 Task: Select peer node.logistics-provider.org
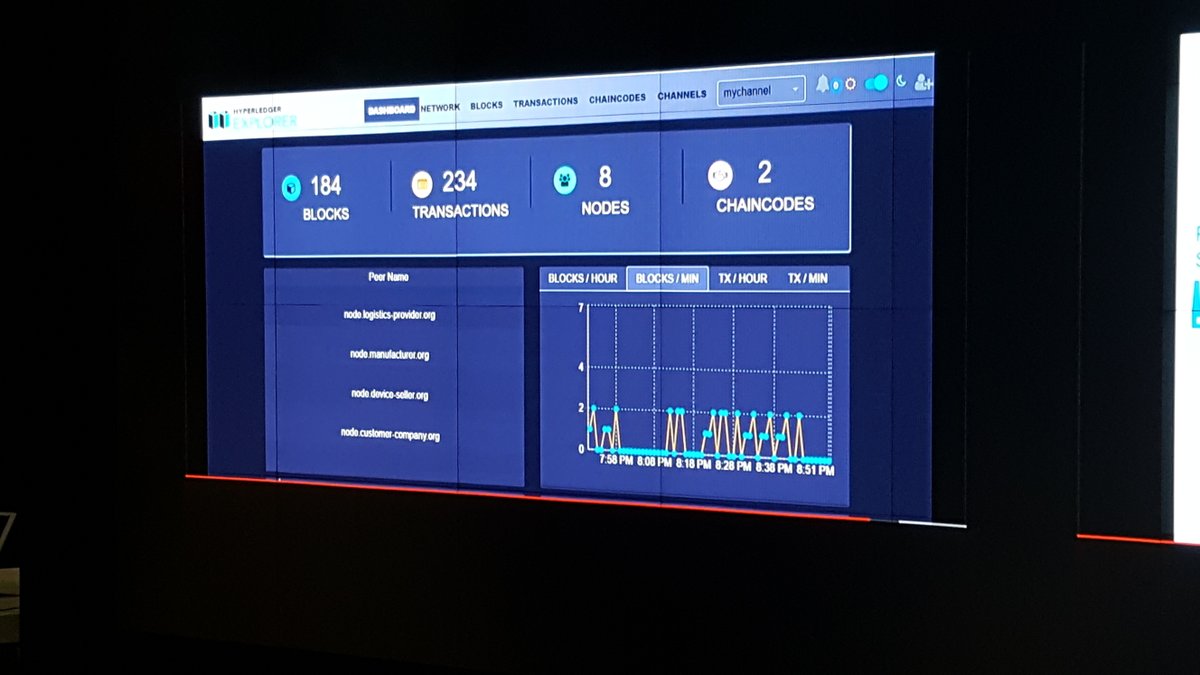(x=389, y=314)
